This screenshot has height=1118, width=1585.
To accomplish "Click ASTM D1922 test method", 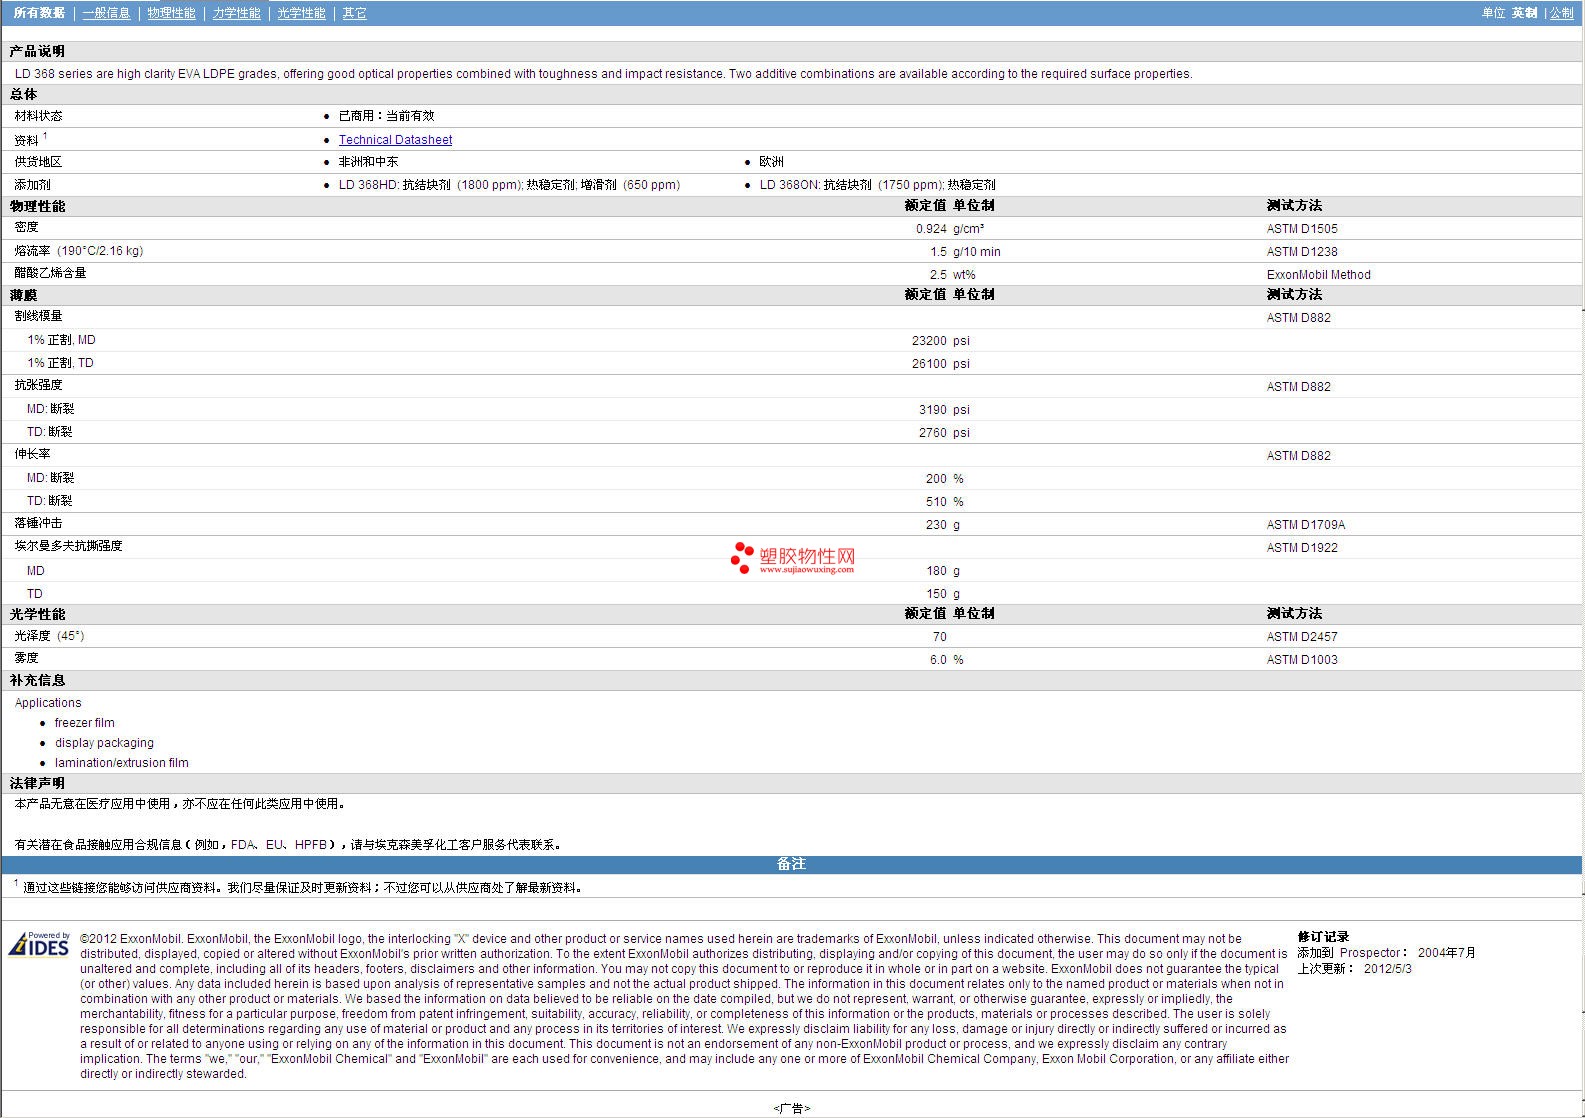I will 1302,548.
